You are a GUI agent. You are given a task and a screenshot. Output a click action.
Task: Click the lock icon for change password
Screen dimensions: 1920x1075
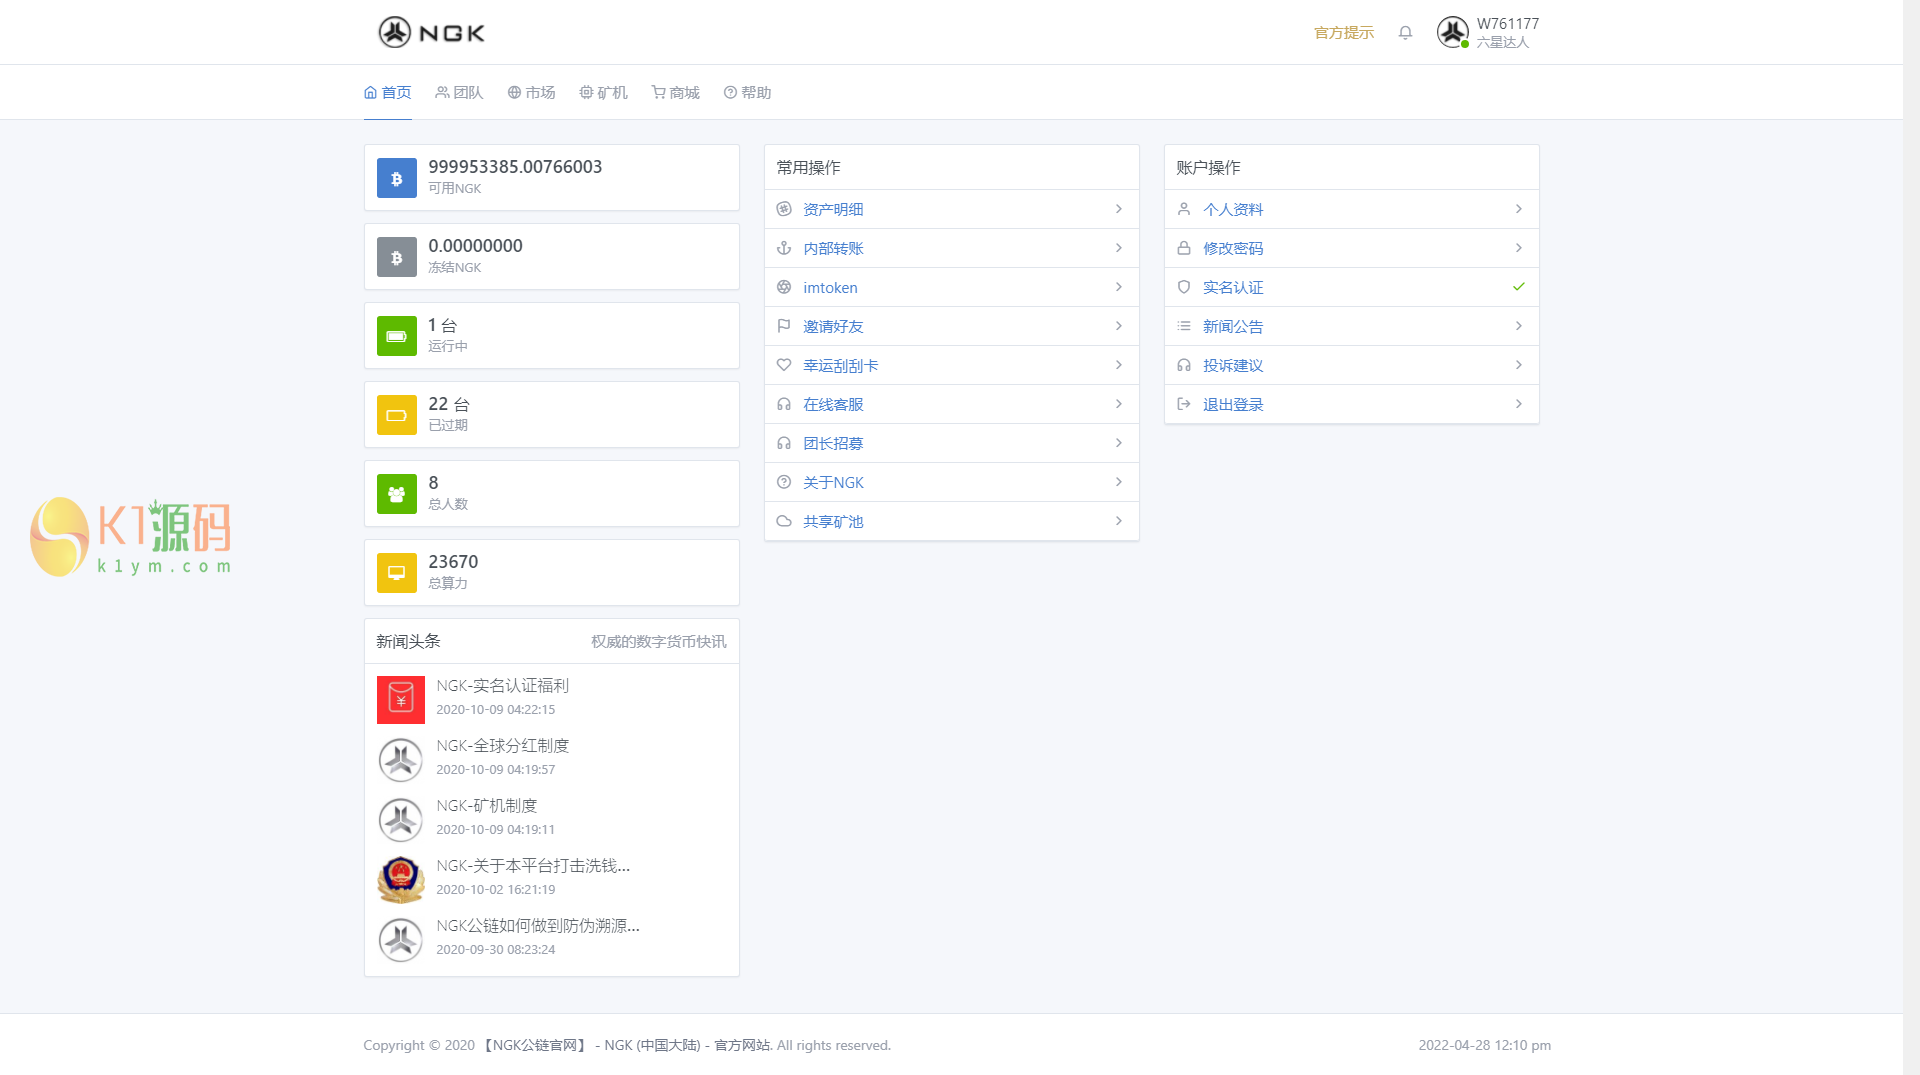click(1184, 248)
